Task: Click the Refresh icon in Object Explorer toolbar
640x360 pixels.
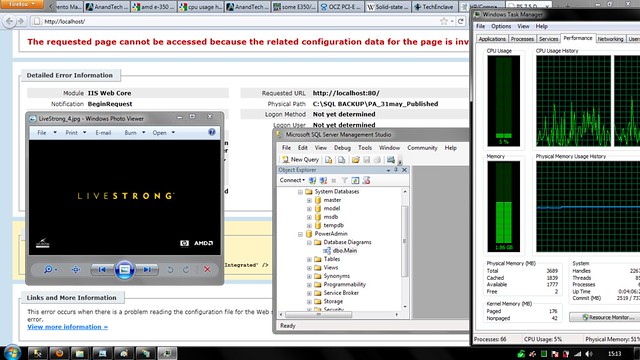Action: 355,180
